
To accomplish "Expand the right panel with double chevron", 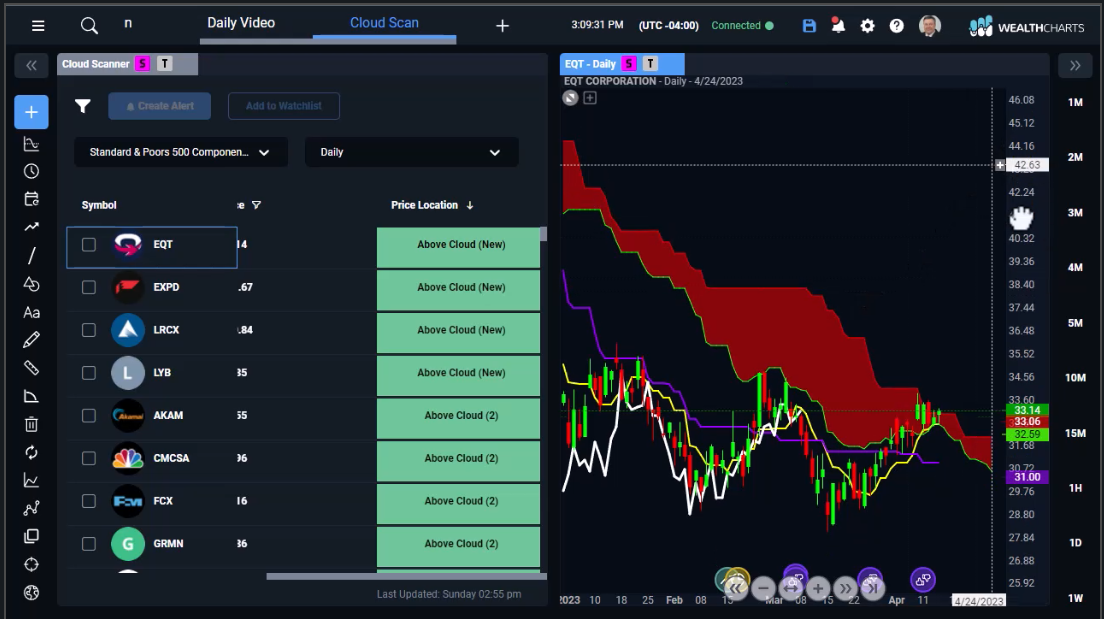I will 1074,65.
